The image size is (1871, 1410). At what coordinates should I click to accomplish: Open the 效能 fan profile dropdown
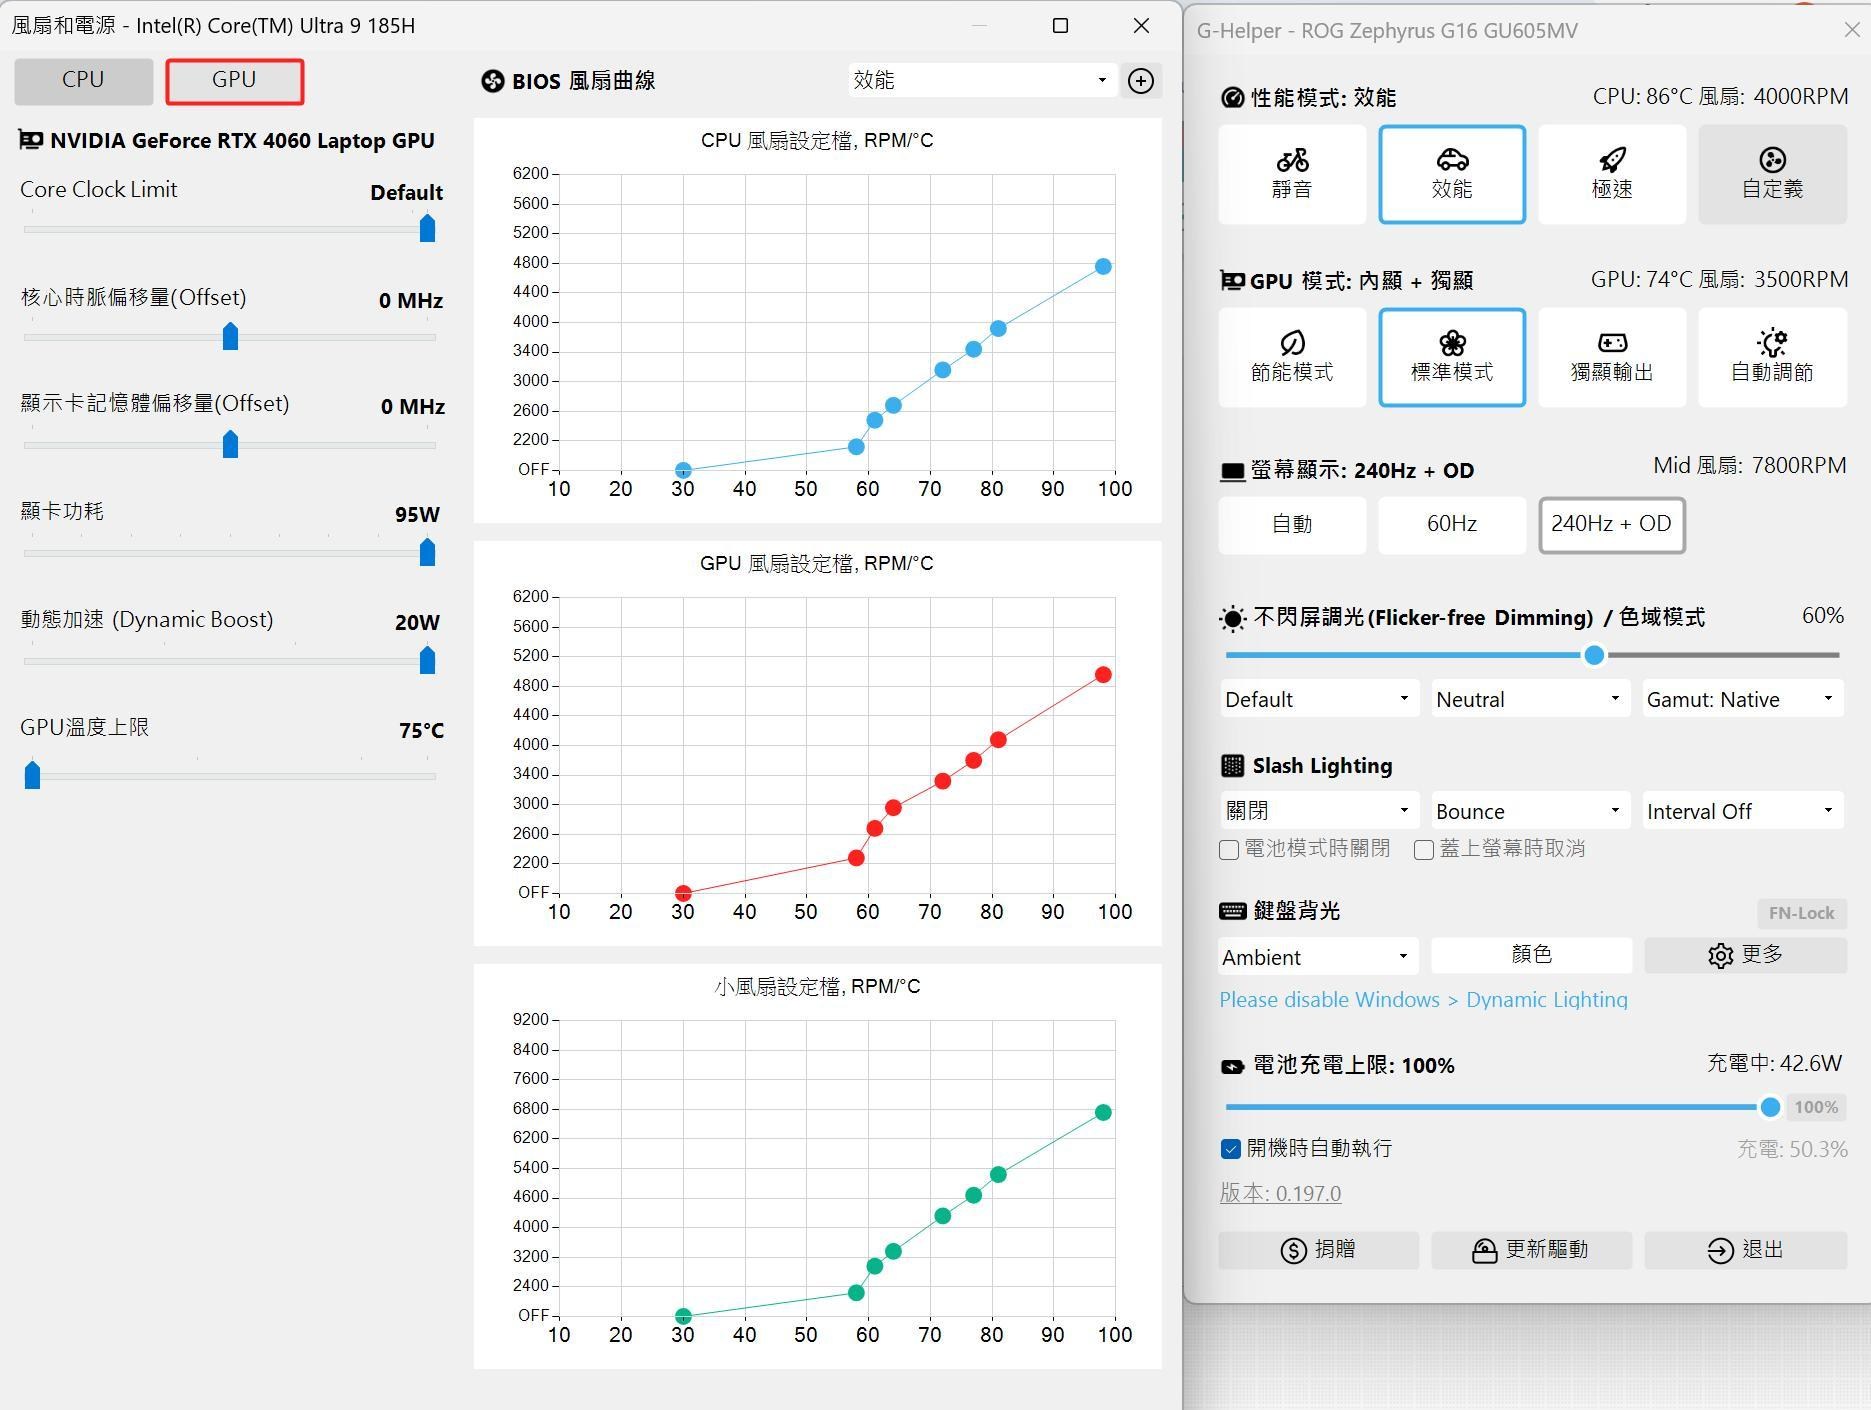pos(979,80)
